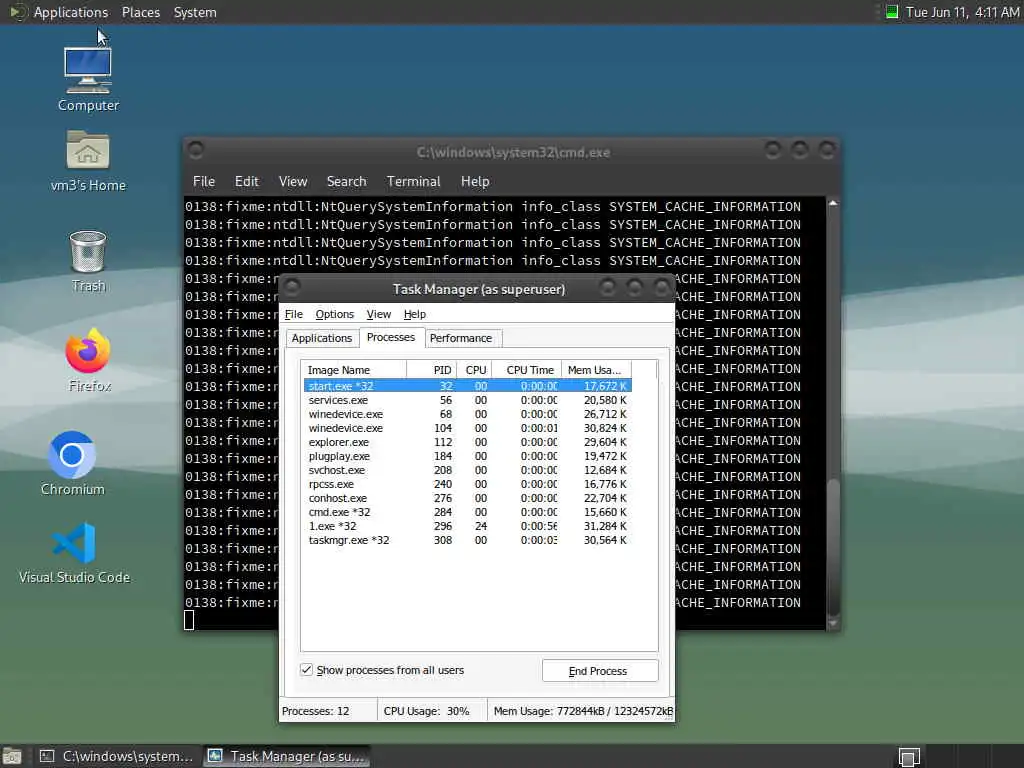This screenshot has height=768, width=1024.
Task: Sort by PID column header
Action: [432, 370]
